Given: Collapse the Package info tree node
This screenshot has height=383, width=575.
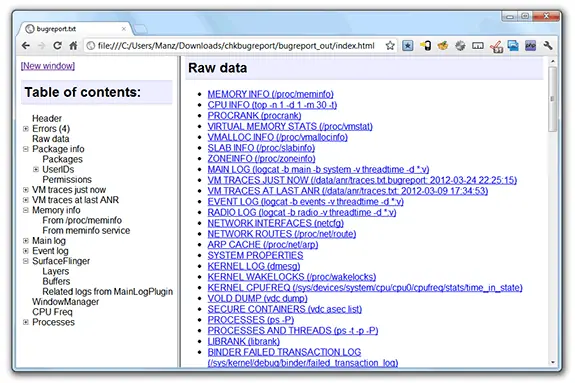Looking at the screenshot, I should (x=26, y=149).
